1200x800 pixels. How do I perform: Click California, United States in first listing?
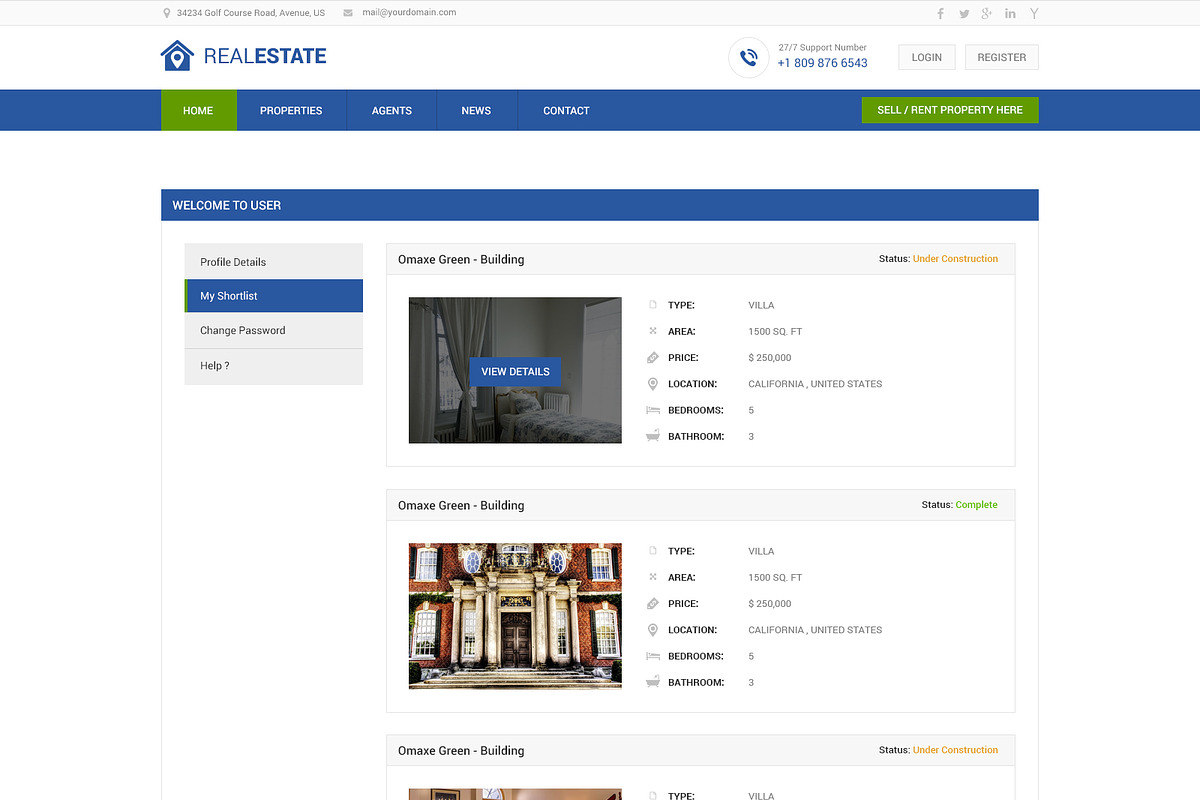point(815,384)
